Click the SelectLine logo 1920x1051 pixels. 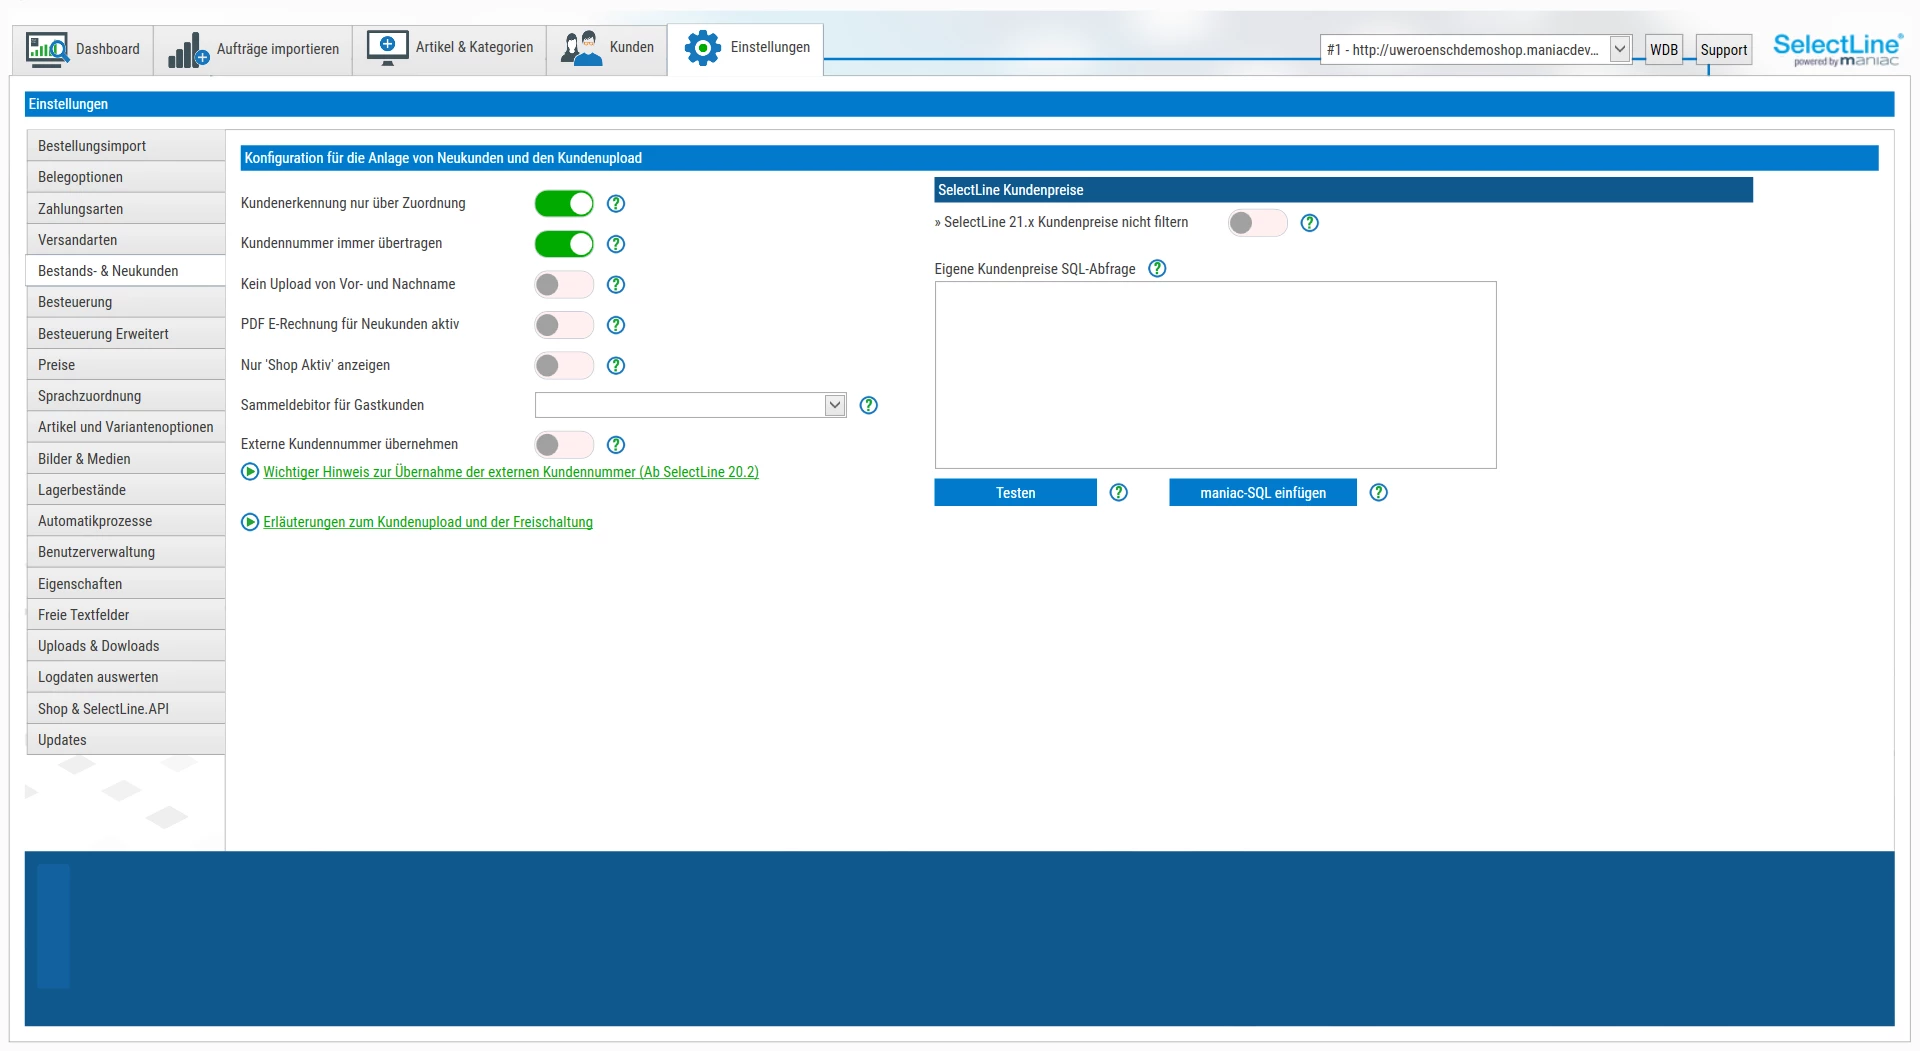pyautogui.click(x=1838, y=49)
